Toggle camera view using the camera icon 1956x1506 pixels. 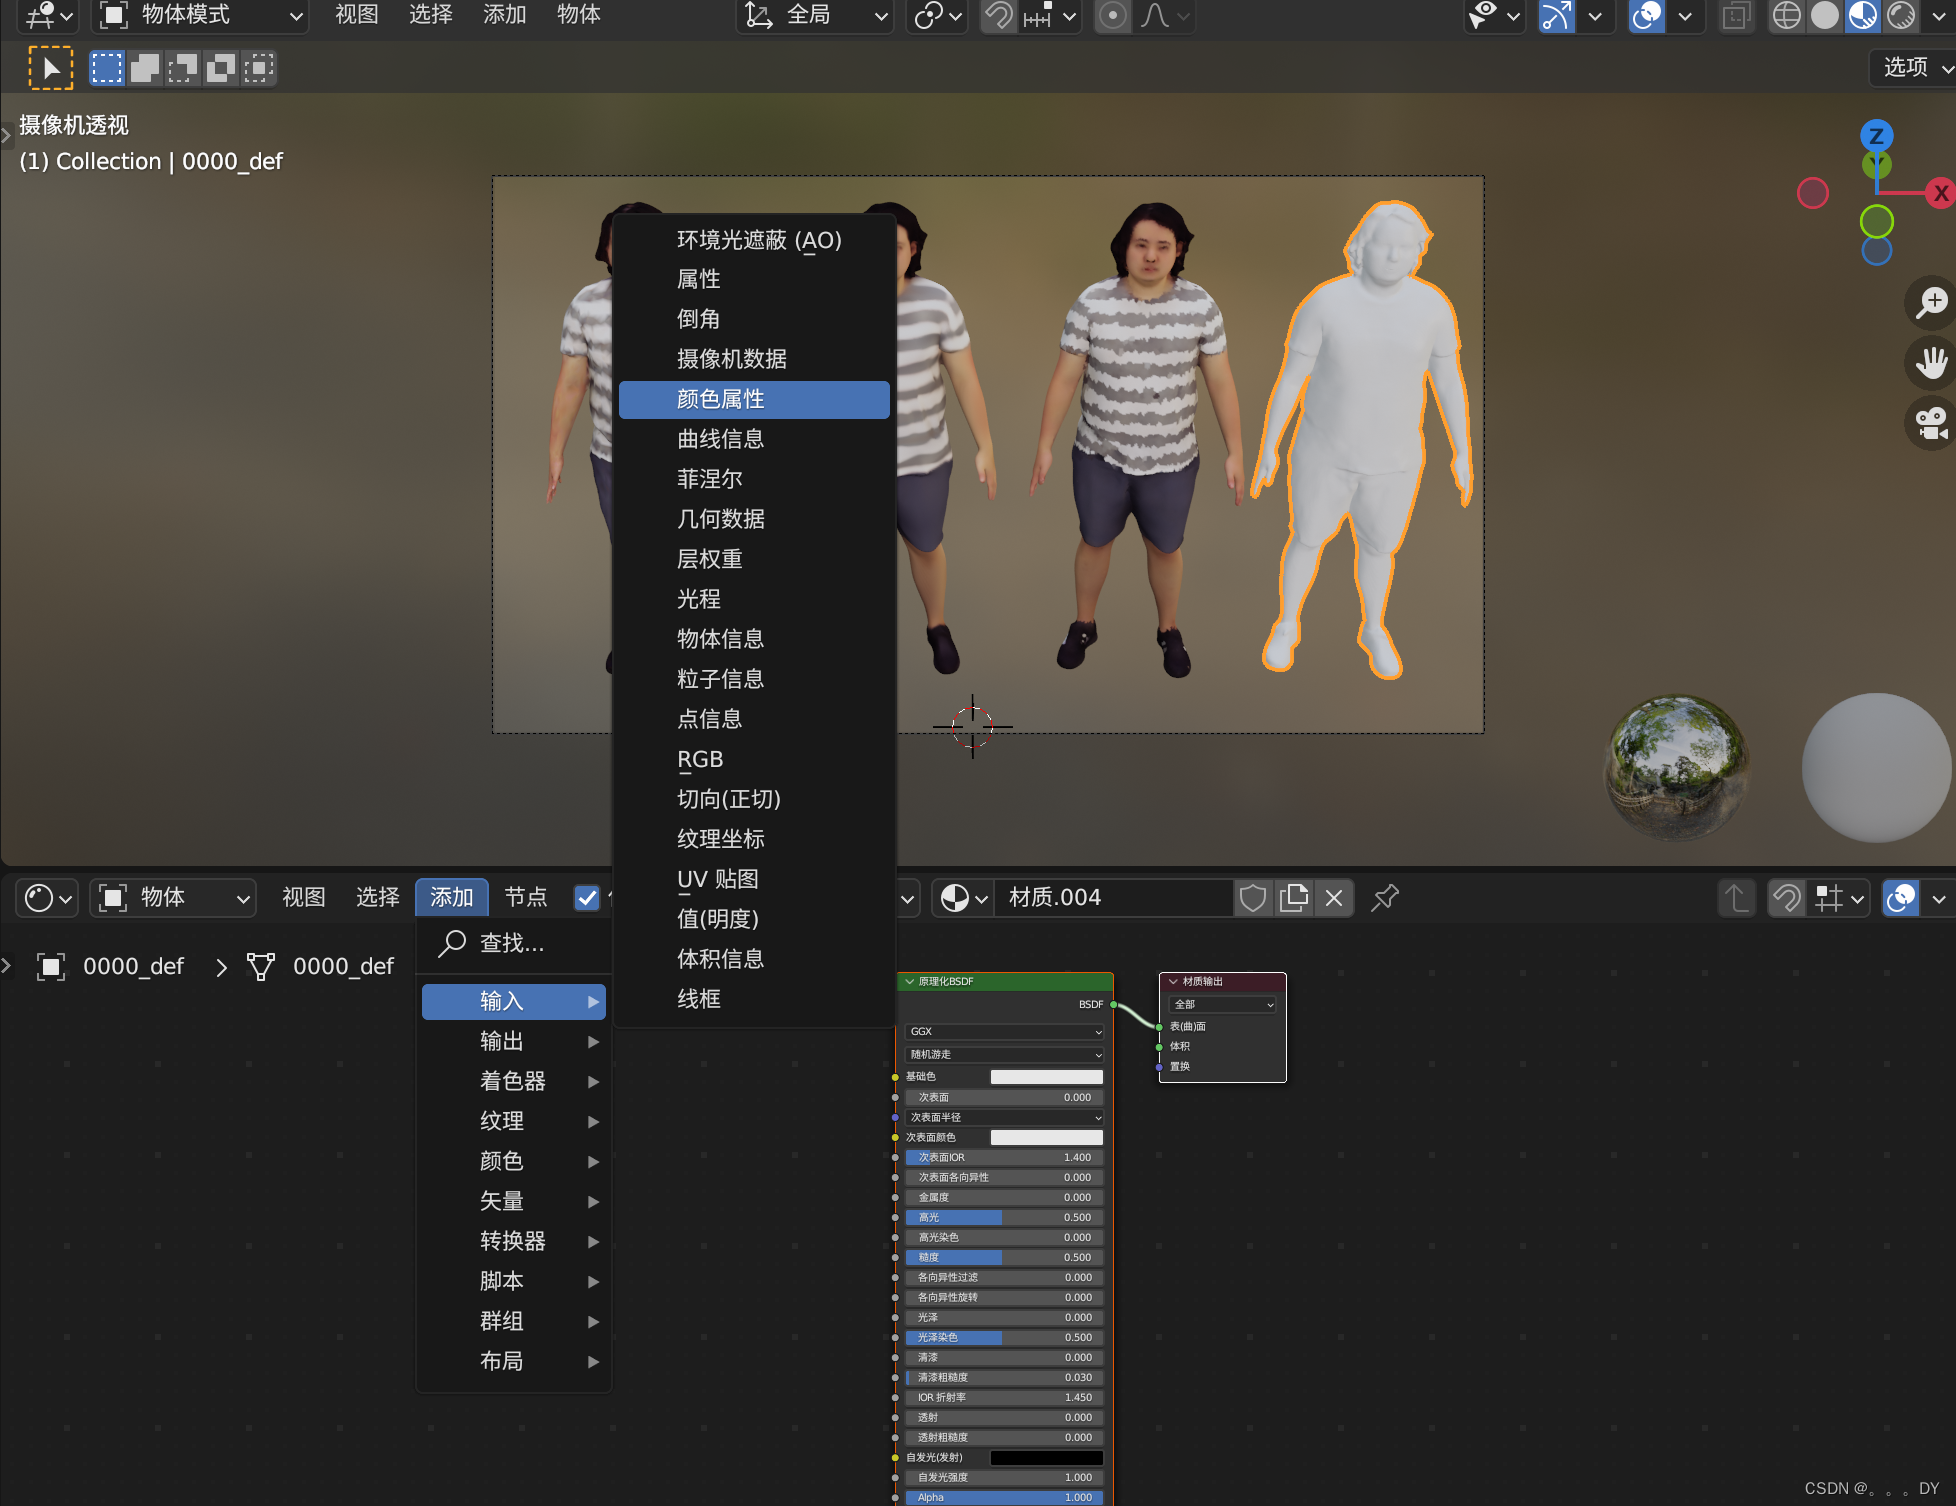coord(1929,423)
